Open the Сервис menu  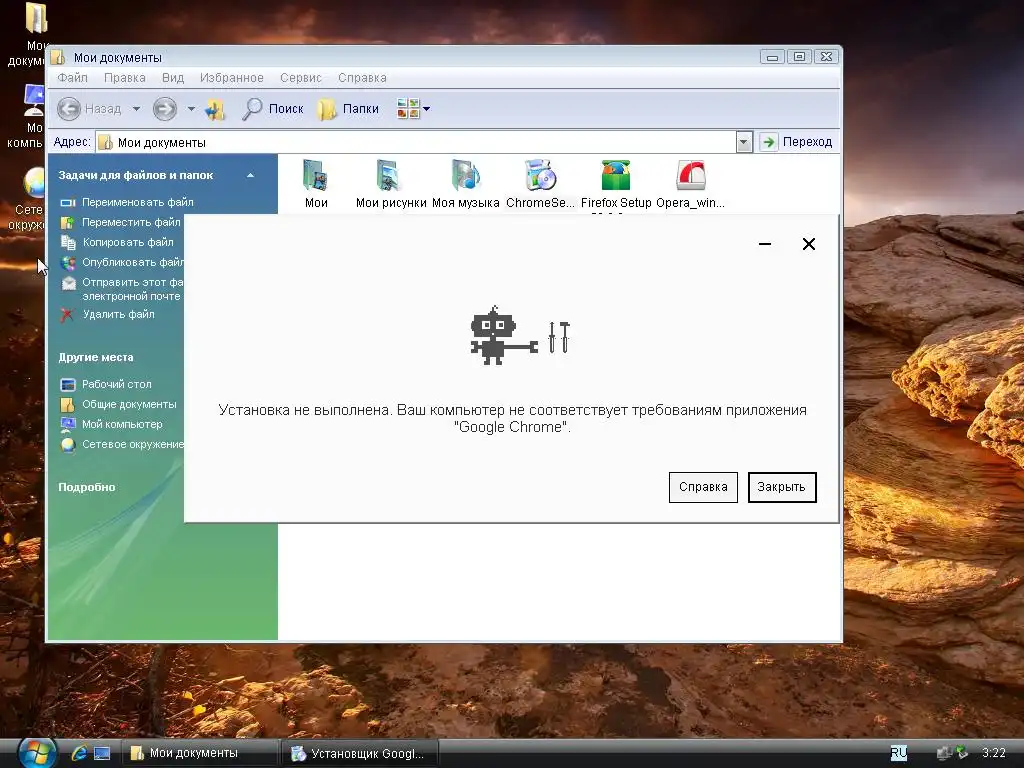click(301, 78)
